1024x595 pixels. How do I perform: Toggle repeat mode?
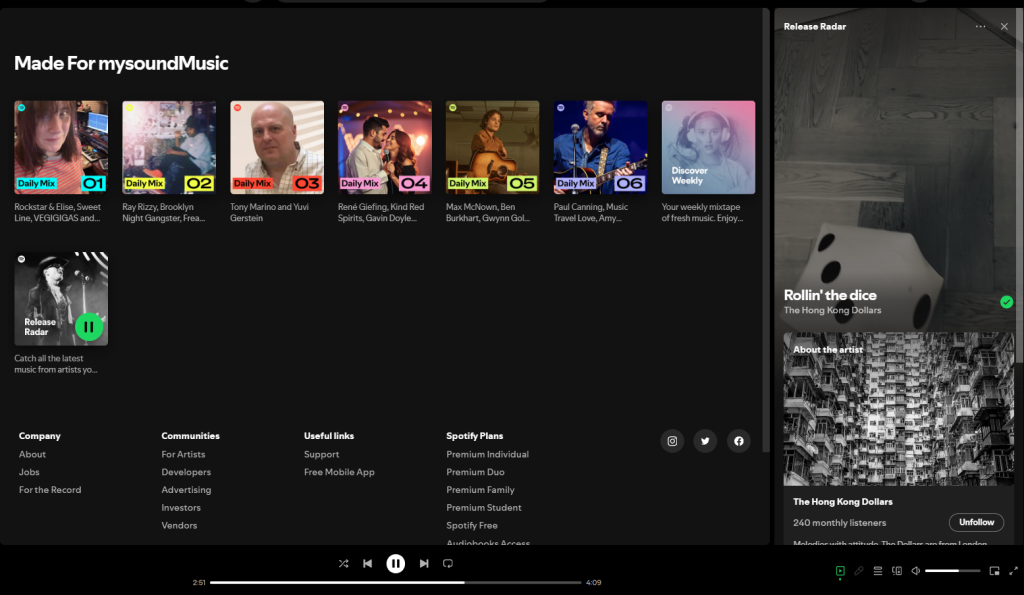tap(448, 563)
